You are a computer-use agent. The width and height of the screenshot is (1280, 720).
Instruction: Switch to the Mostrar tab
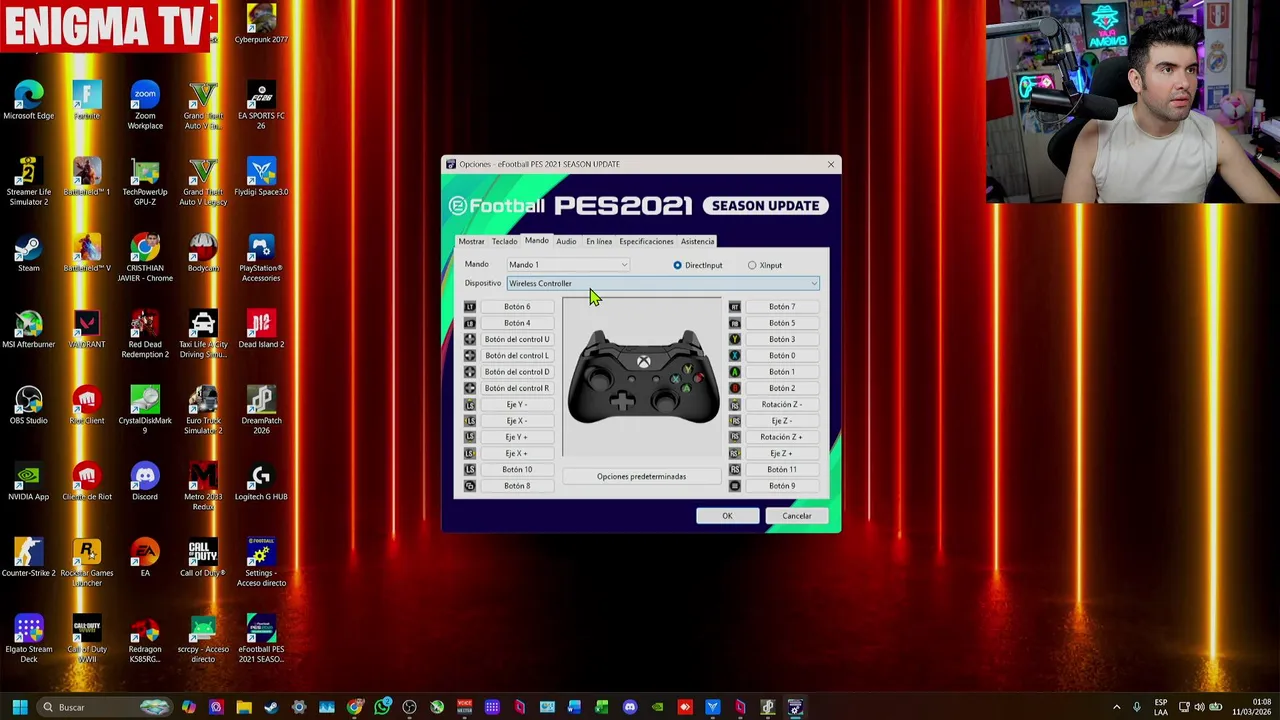click(471, 241)
